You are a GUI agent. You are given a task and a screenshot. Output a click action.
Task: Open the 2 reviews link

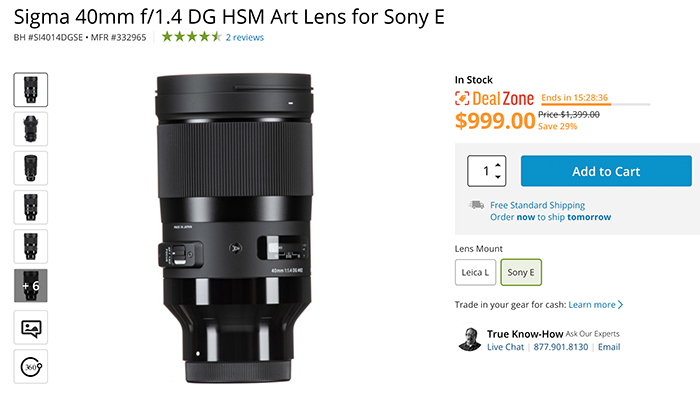pos(245,38)
